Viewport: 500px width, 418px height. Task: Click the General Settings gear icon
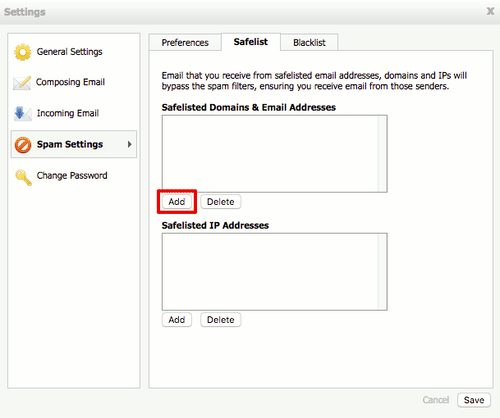pos(22,52)
